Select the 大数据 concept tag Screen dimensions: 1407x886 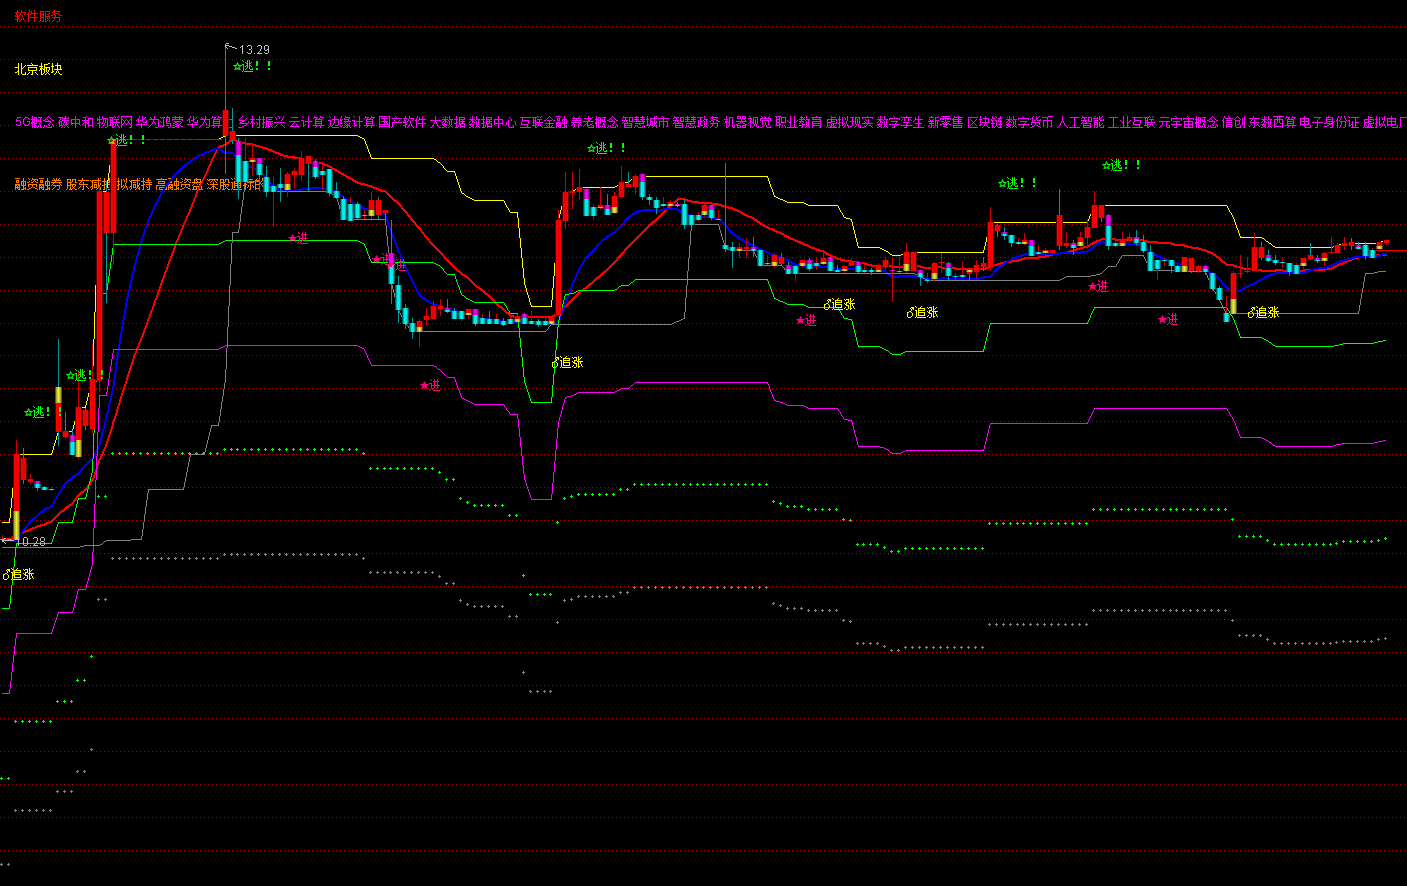click(x=448, y=122)
